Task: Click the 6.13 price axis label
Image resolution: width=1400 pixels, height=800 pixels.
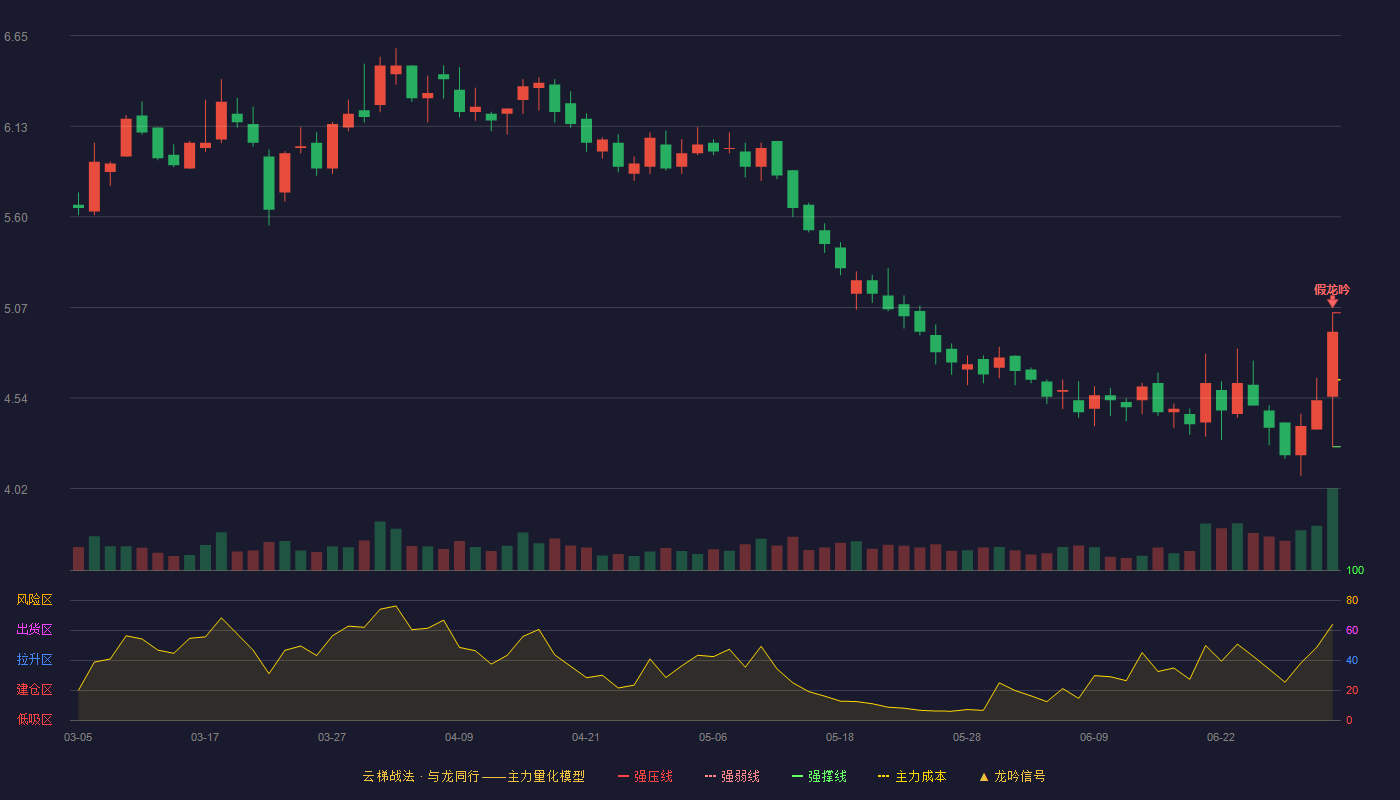Action: pyautogui.click(x=16, y=128)
